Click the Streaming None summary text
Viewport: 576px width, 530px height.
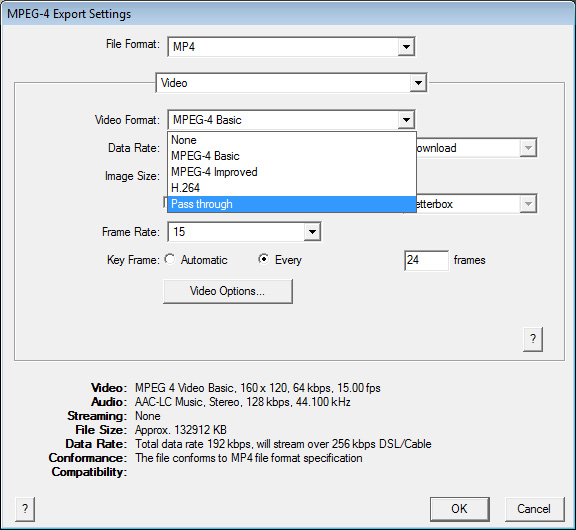click(x=148, y=416)
